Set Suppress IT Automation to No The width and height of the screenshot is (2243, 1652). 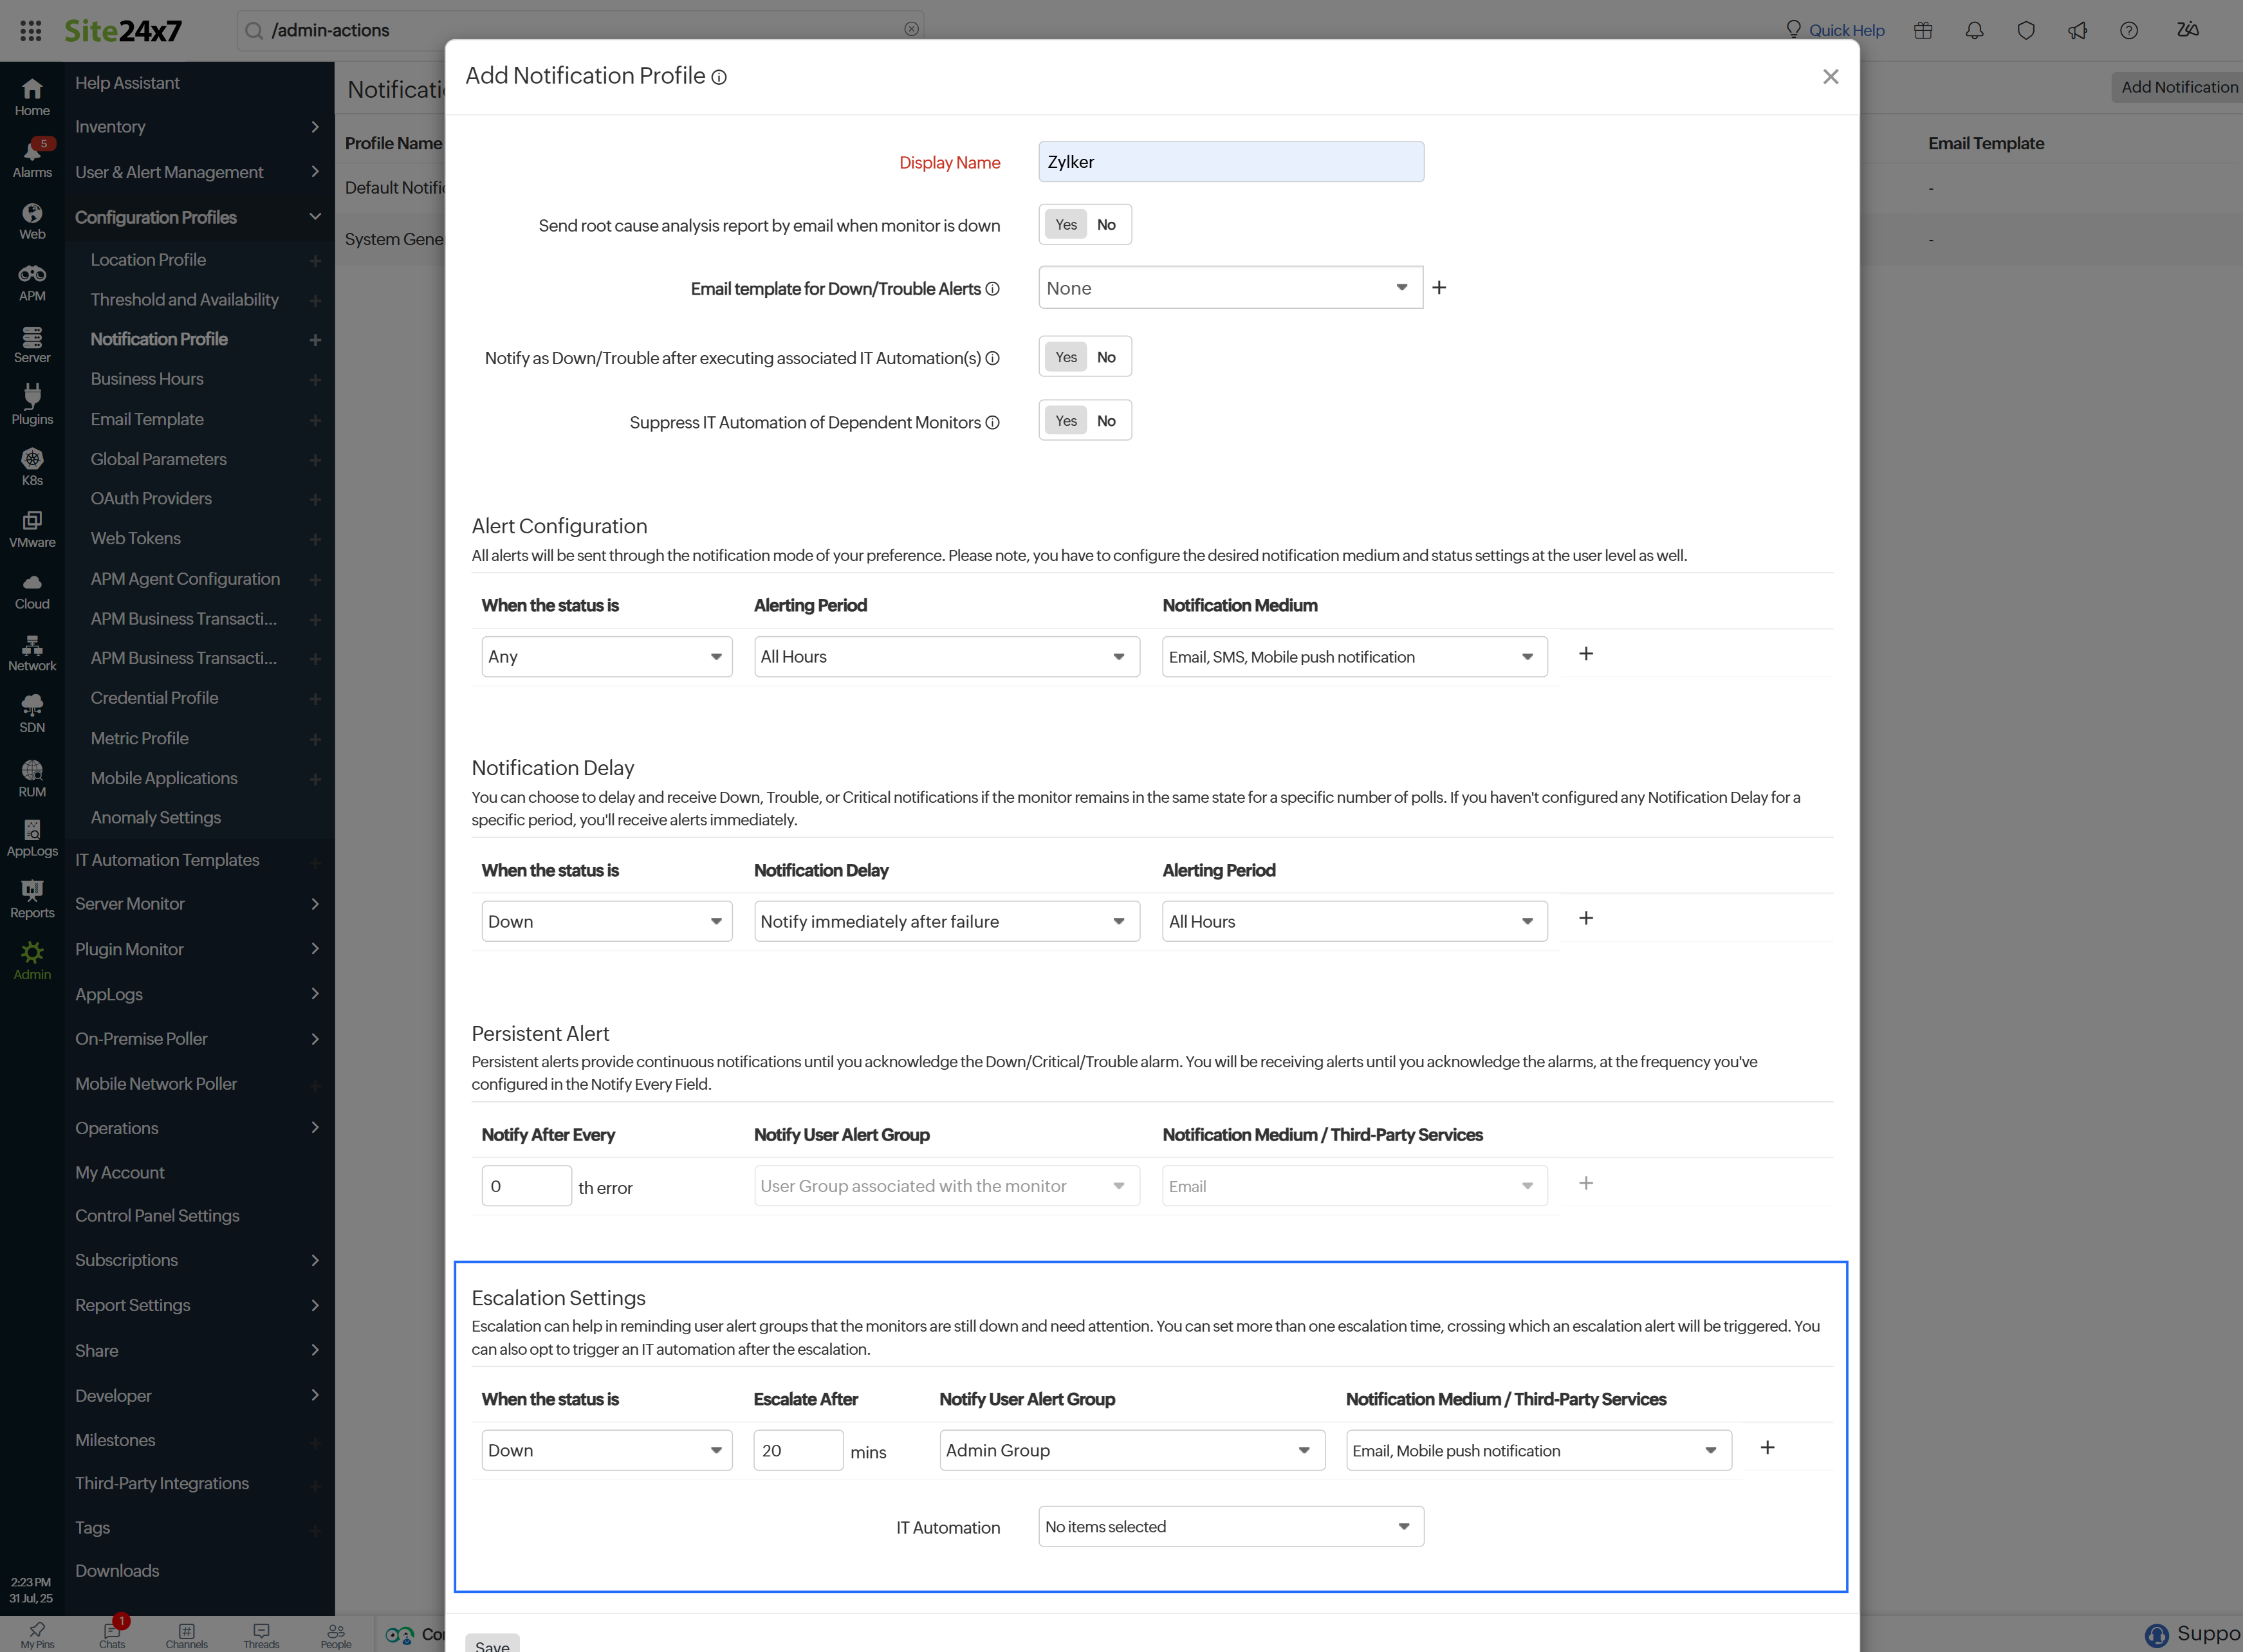point(1106,421)
